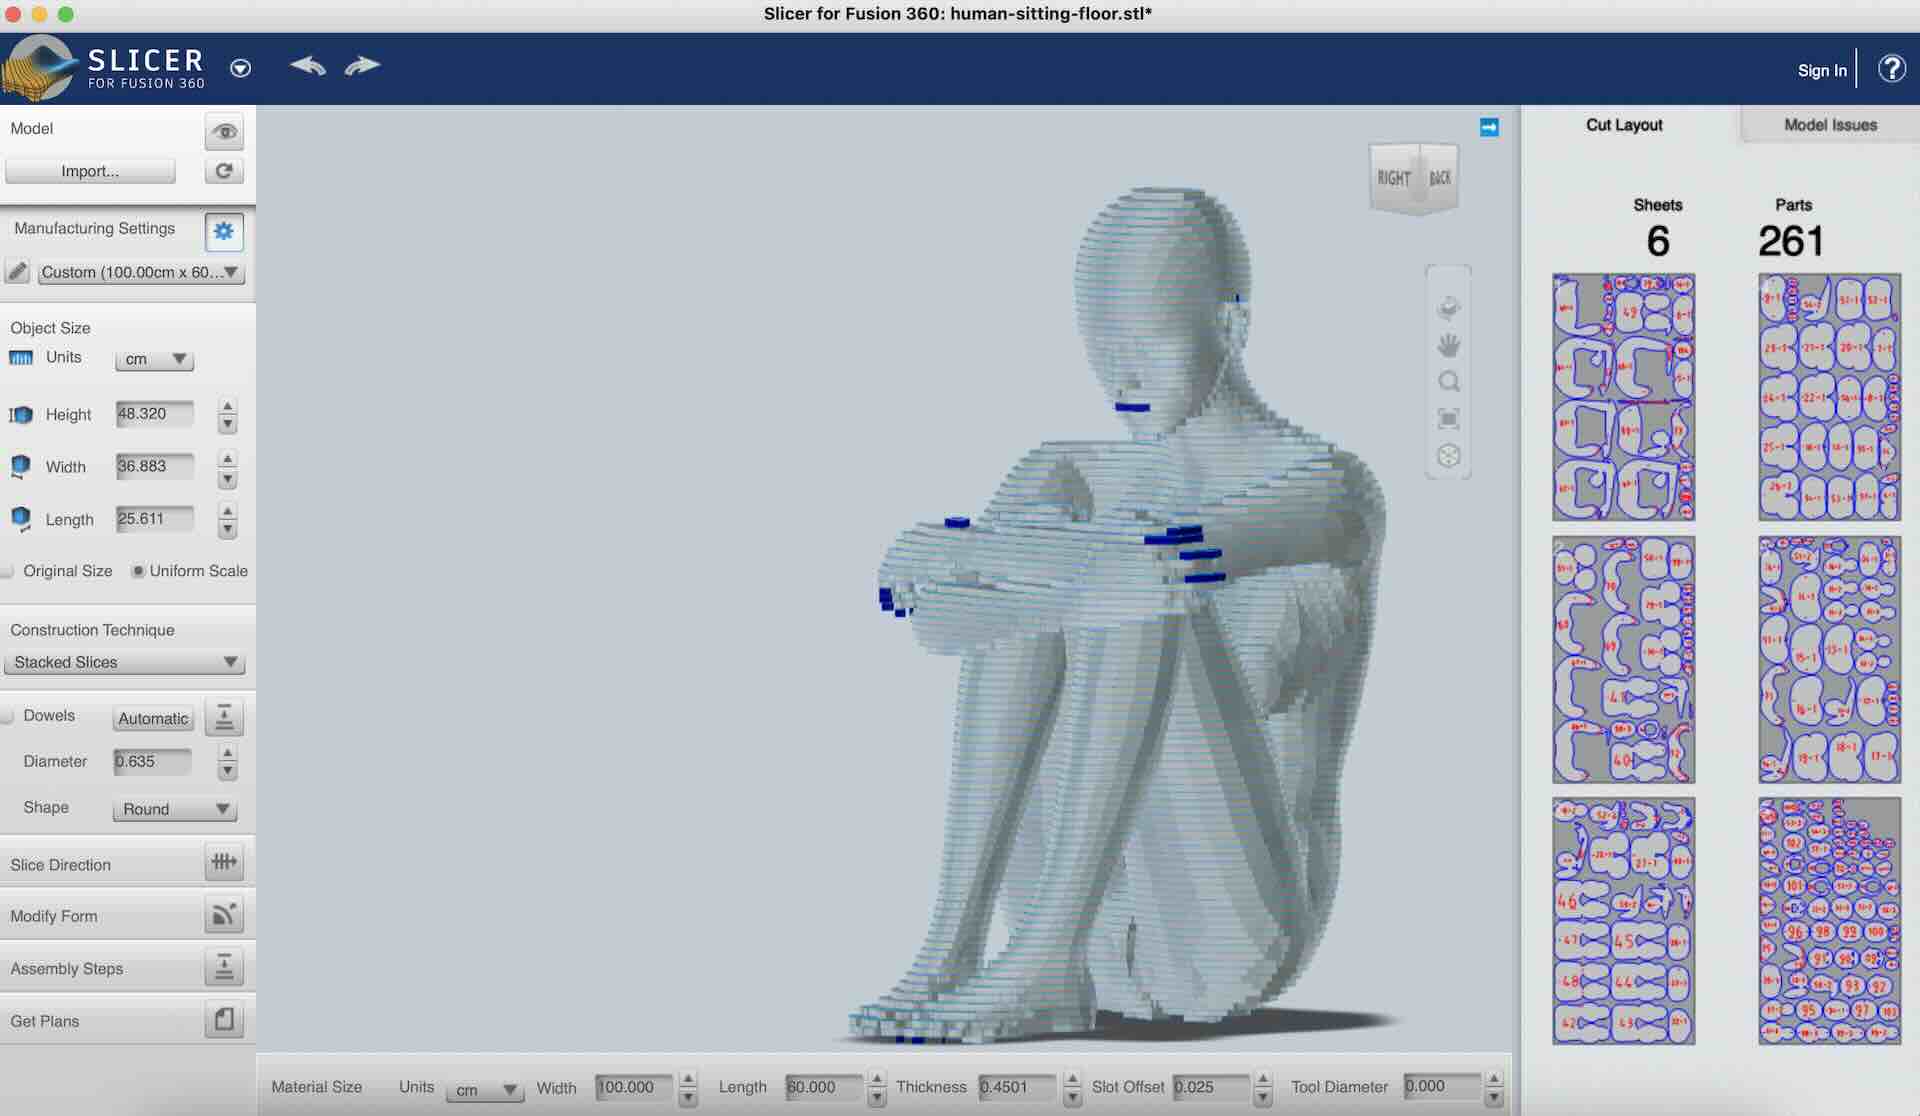Viewport: 1920px width, 1116px height.
Task: Click the Sign In link
Action: coord(1821,70)
